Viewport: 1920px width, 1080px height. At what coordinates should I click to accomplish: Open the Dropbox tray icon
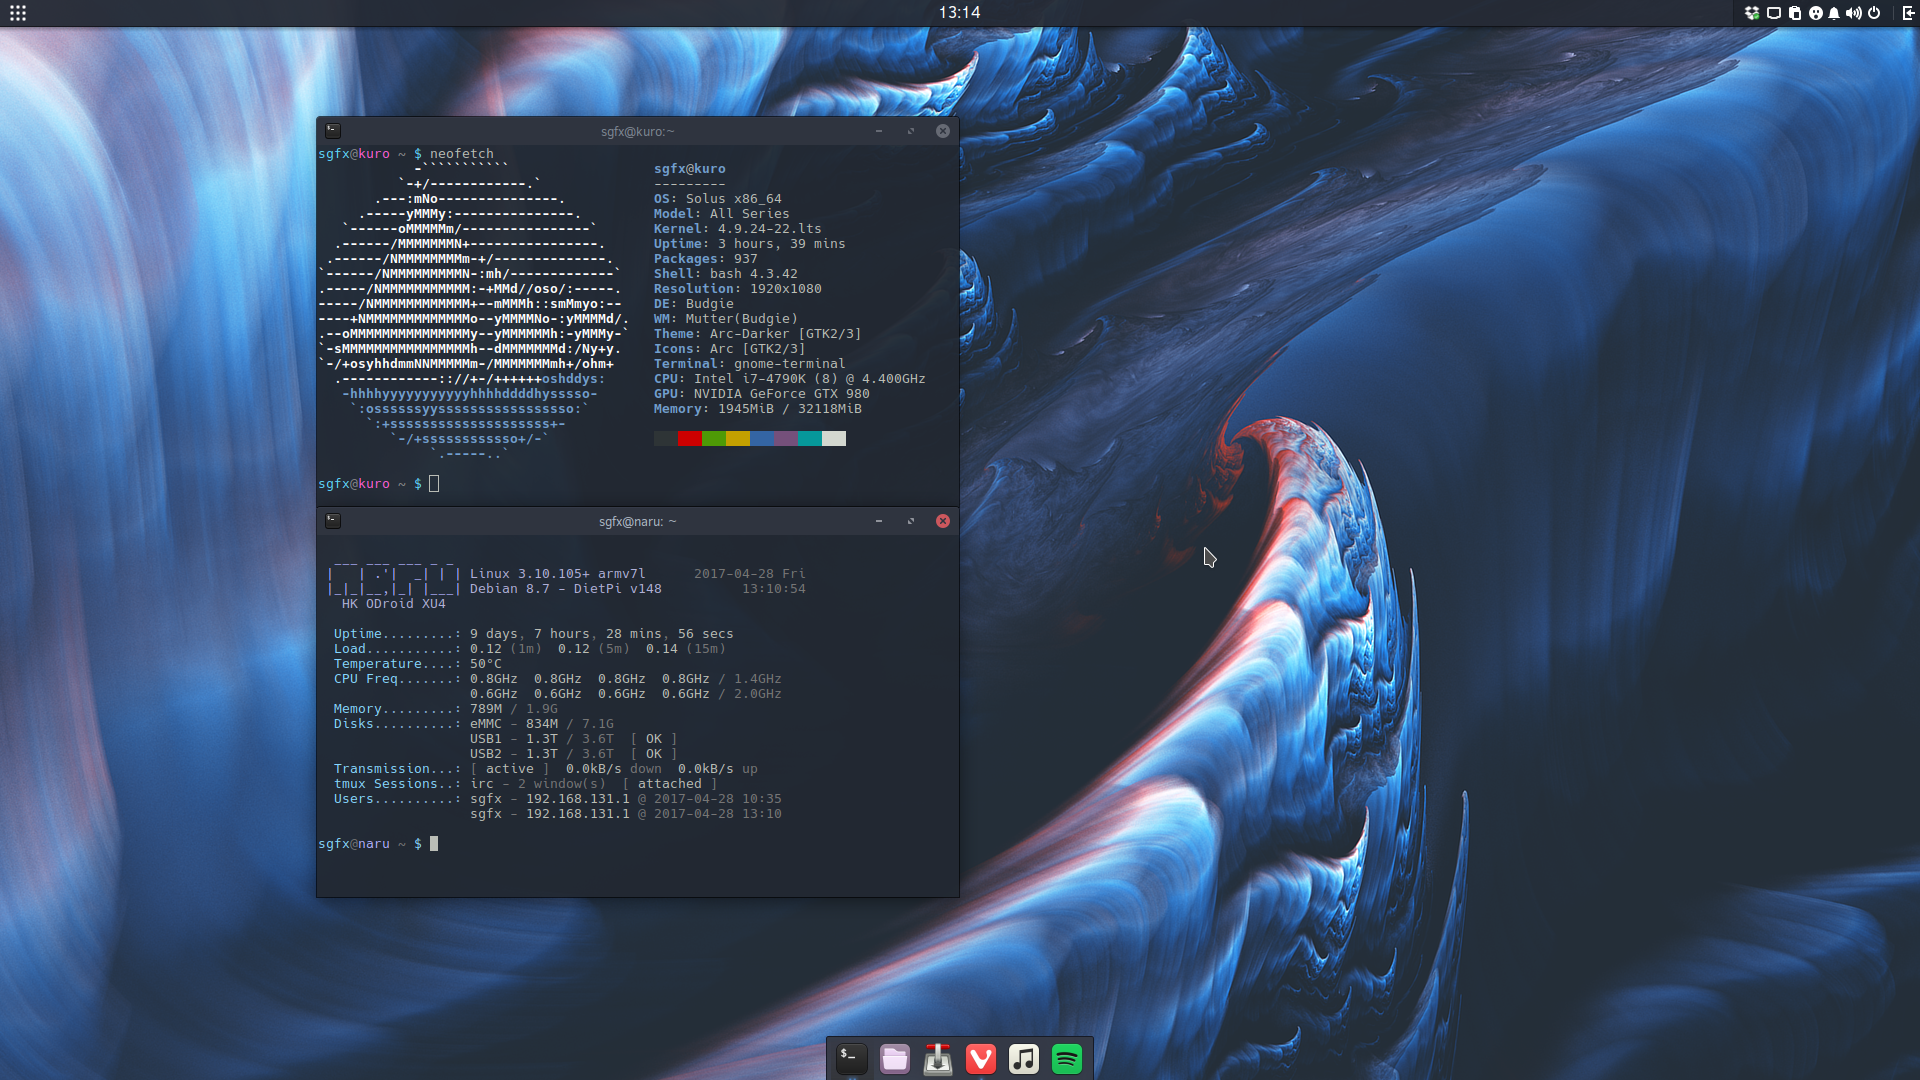(x=1752, y=13)
